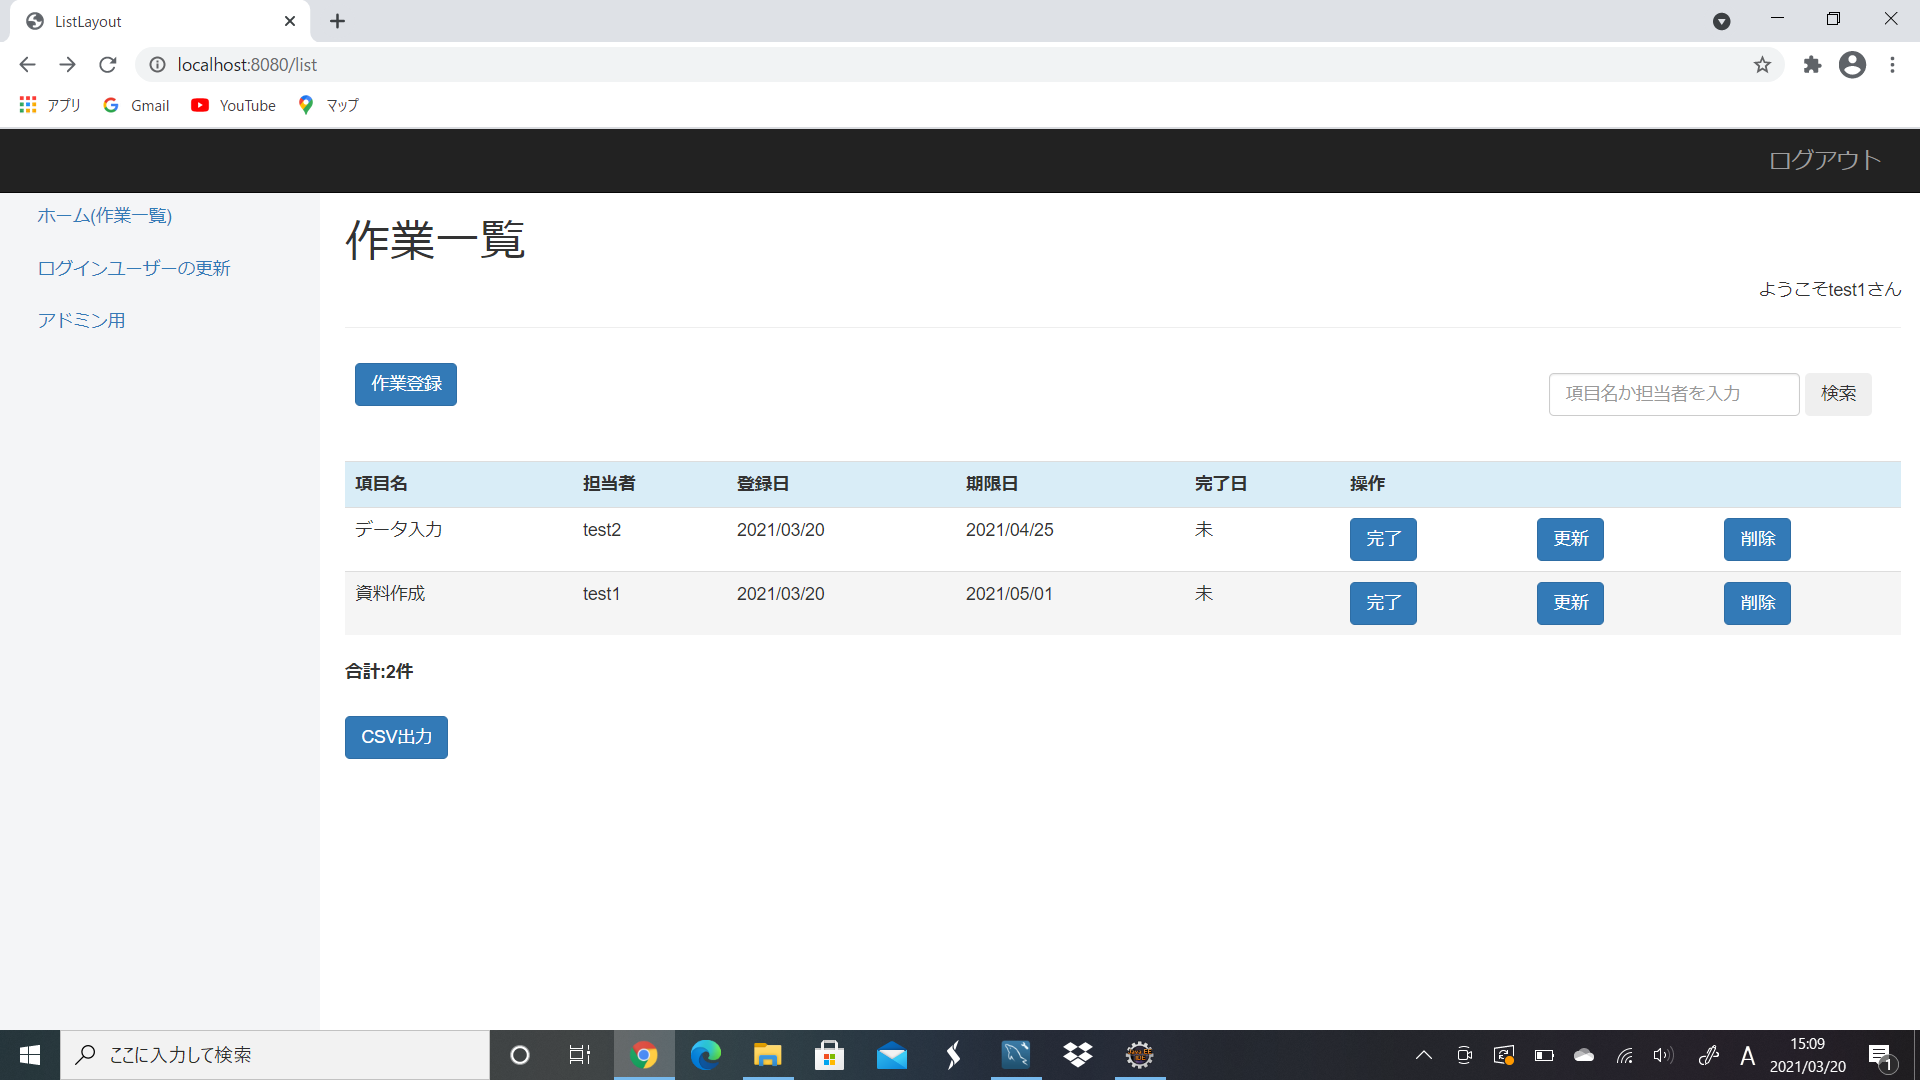Screen dimensions: 1920x1080
Task: Open the Windows Start menu
Action: tap(30, 1055)
